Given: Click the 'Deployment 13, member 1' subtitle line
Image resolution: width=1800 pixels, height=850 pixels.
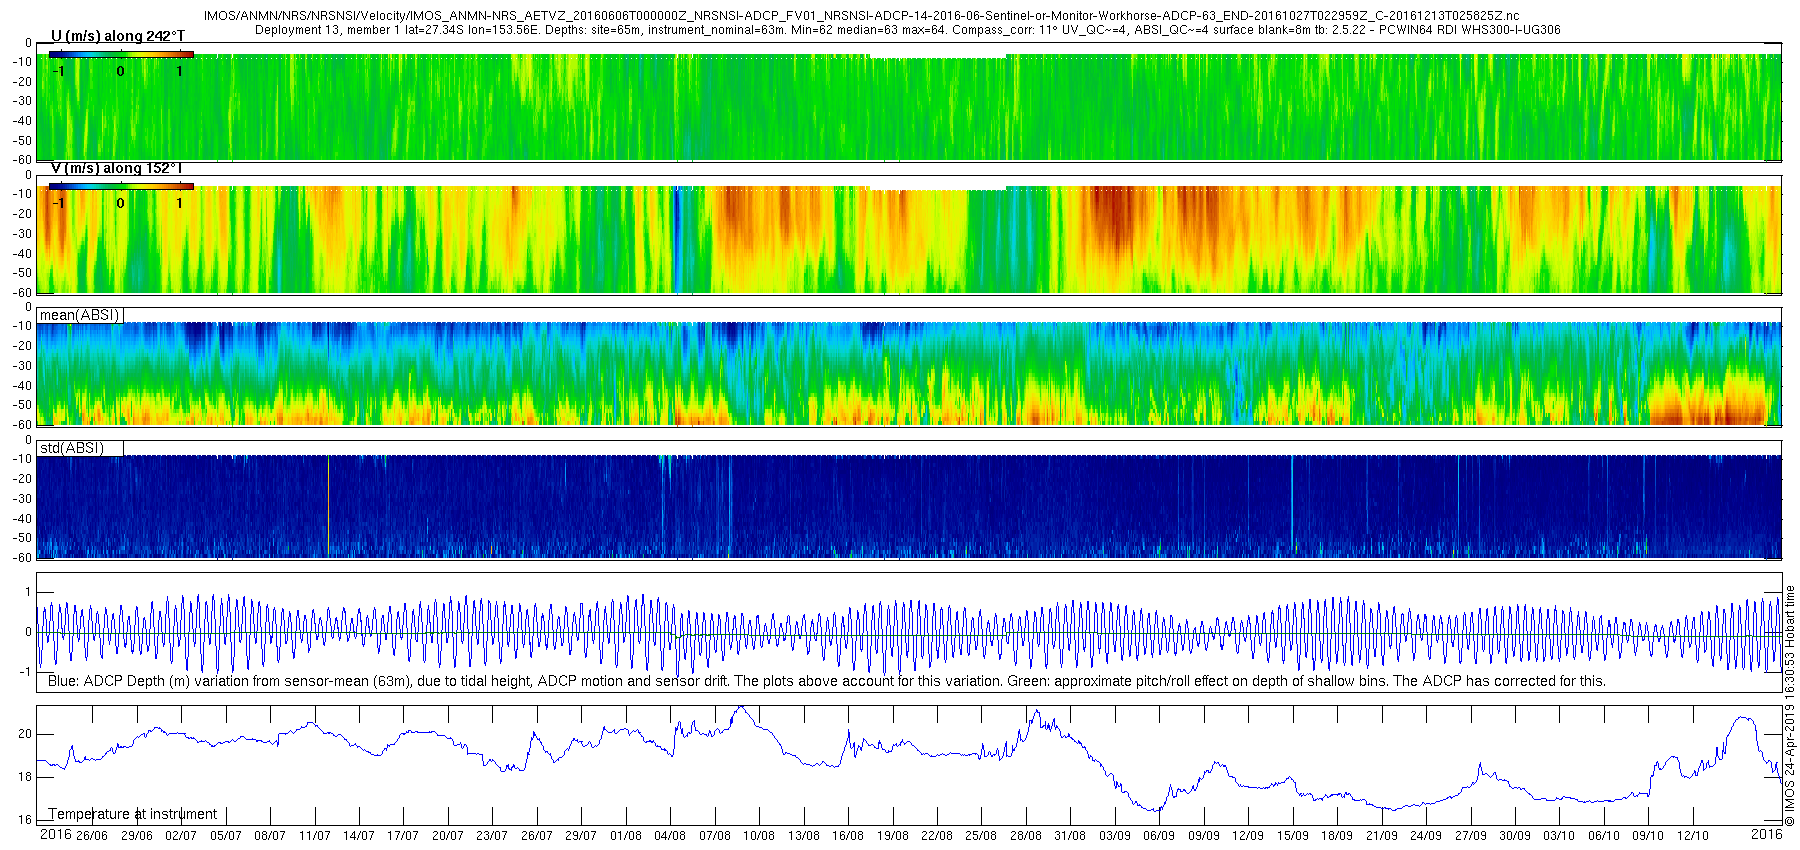Looking at the screenshot, I should point(907,30).
